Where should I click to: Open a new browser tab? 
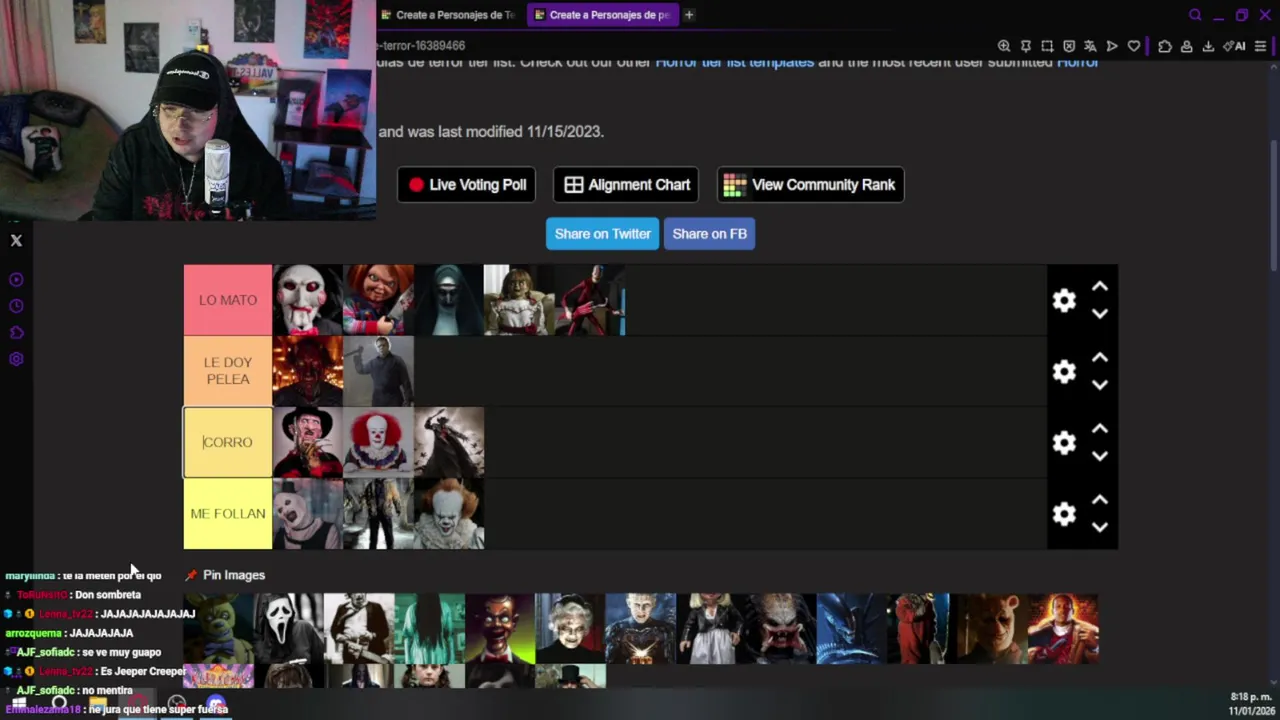[689, 15]
